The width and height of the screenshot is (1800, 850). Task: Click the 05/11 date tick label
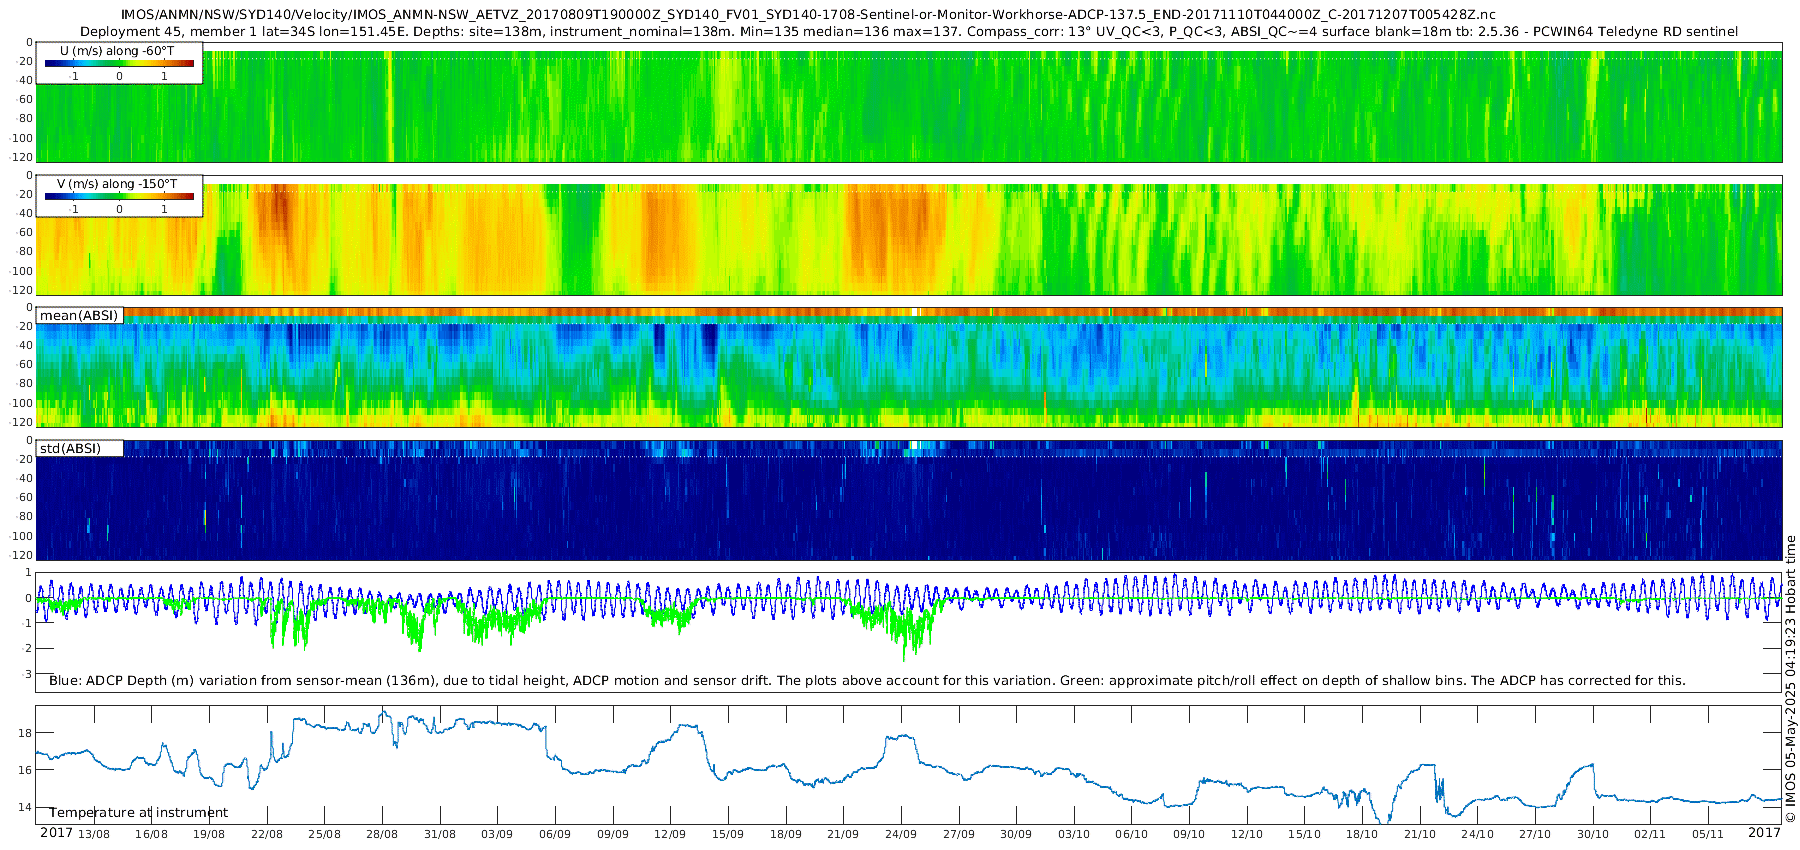pos(1708,834)
